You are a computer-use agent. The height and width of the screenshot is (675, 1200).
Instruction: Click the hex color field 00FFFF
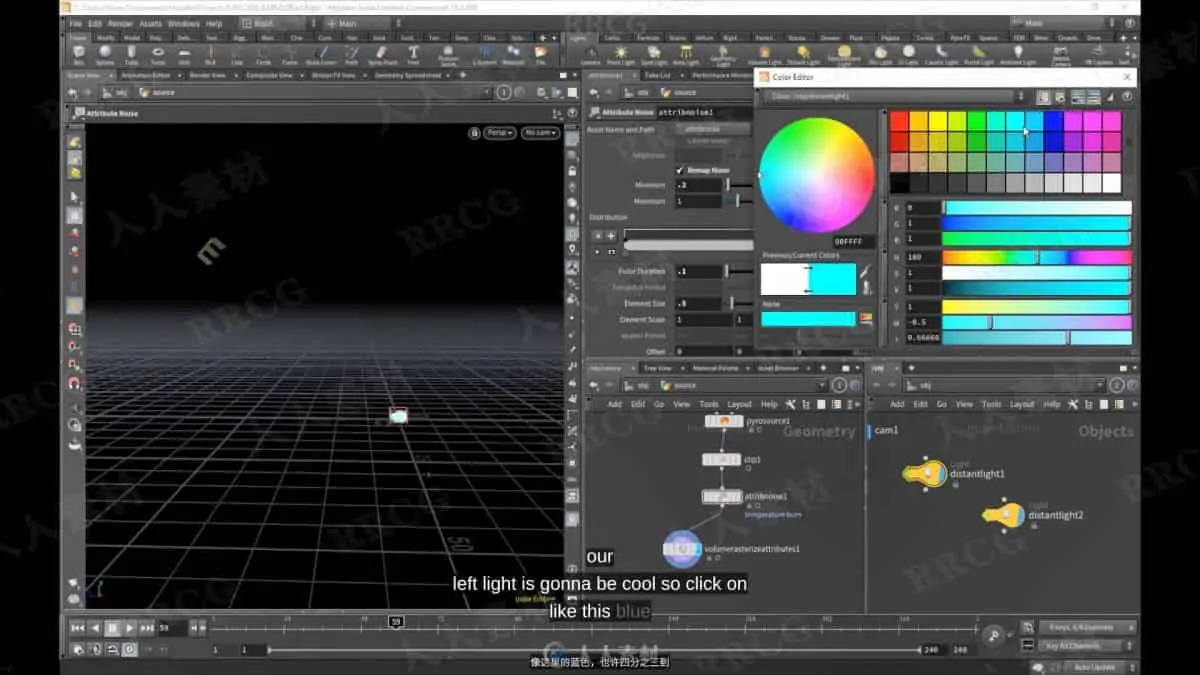point(854,242)
